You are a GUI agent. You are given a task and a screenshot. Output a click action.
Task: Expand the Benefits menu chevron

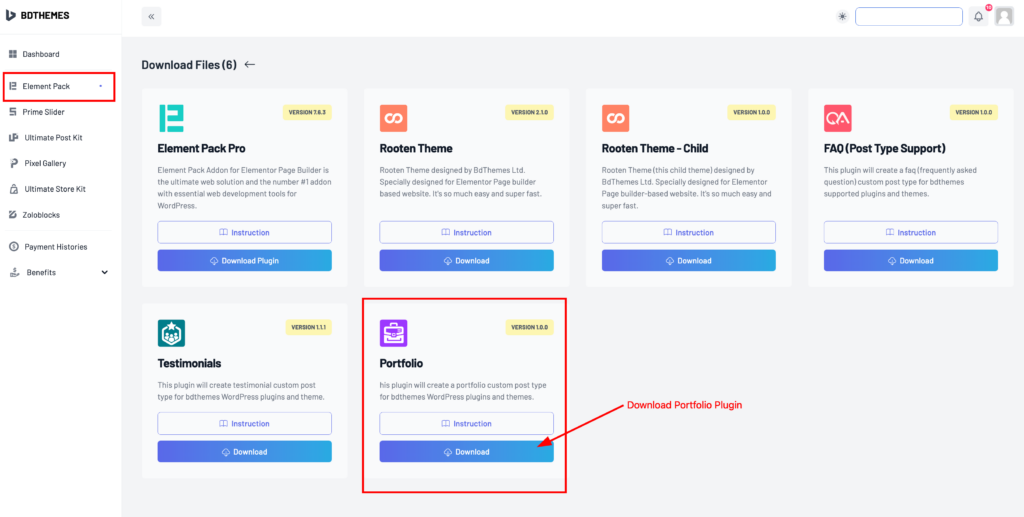coord(105,272)
